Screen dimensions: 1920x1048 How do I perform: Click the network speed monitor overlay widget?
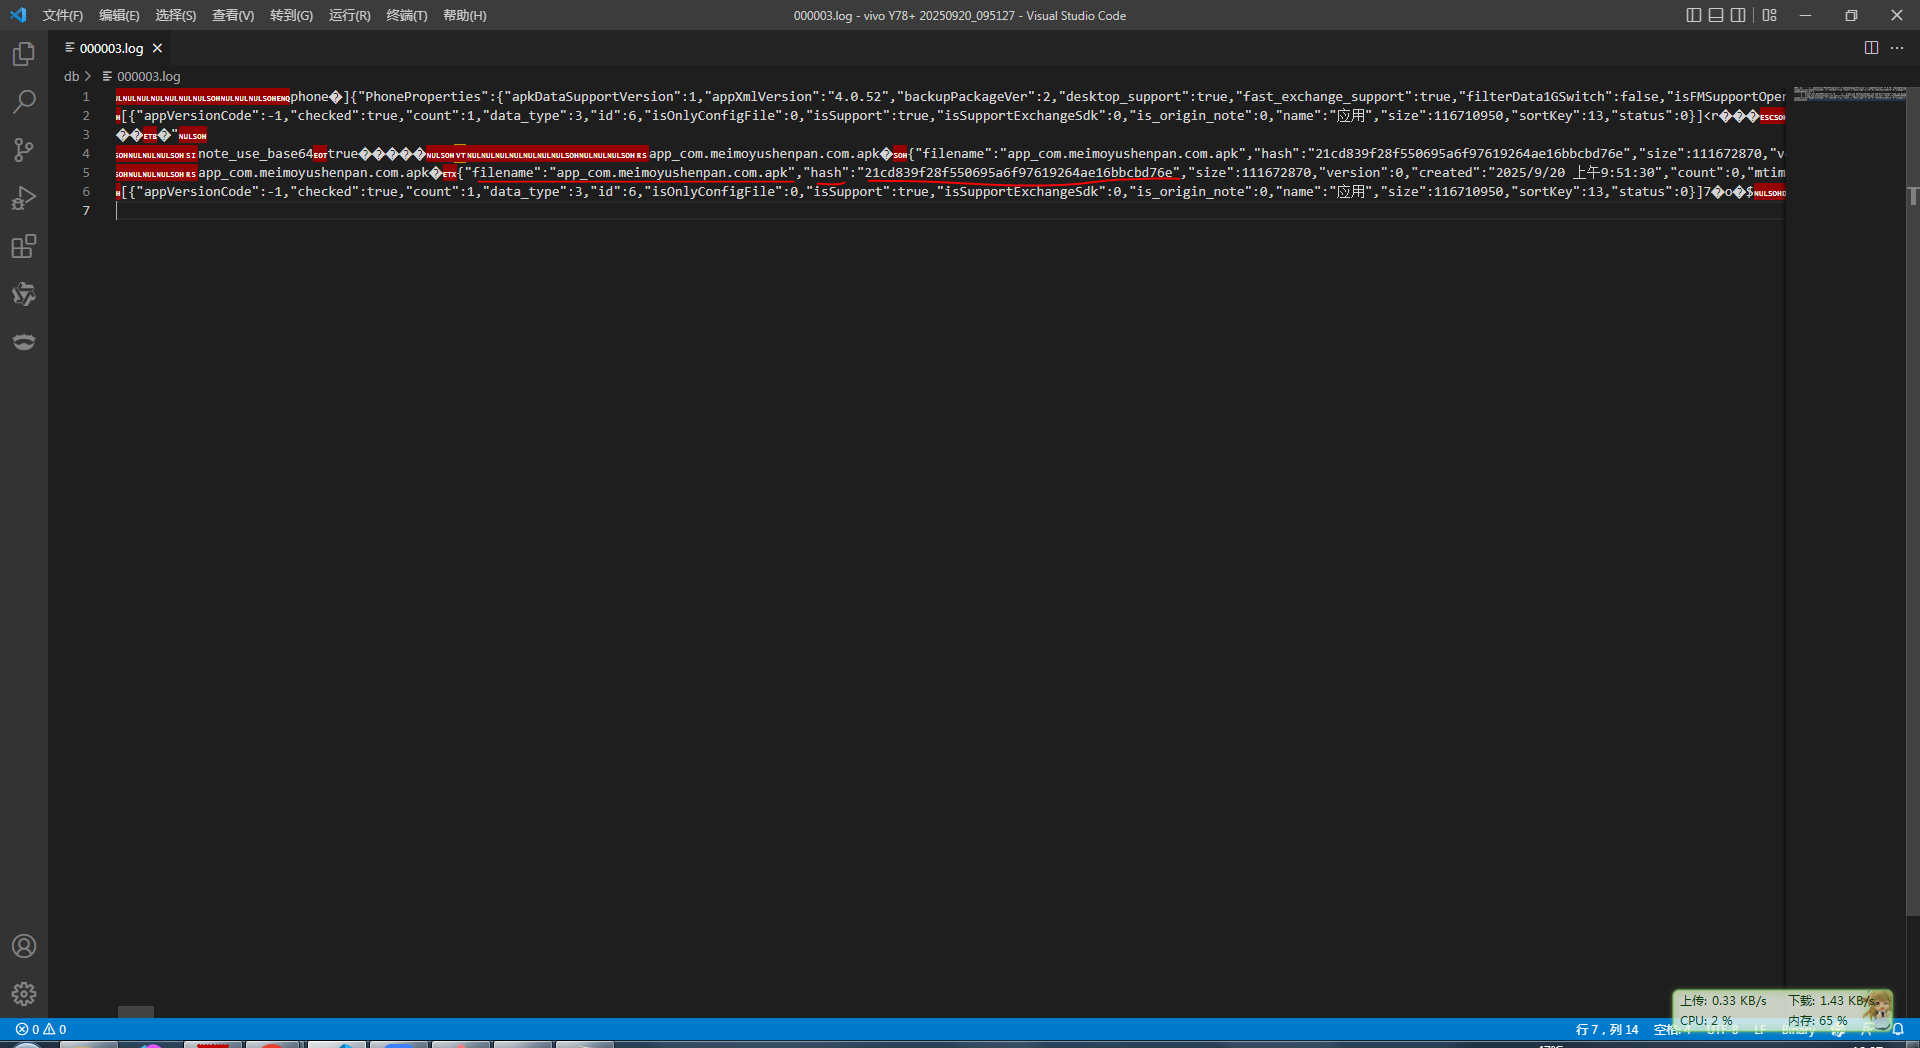tap(1782, 1009)
